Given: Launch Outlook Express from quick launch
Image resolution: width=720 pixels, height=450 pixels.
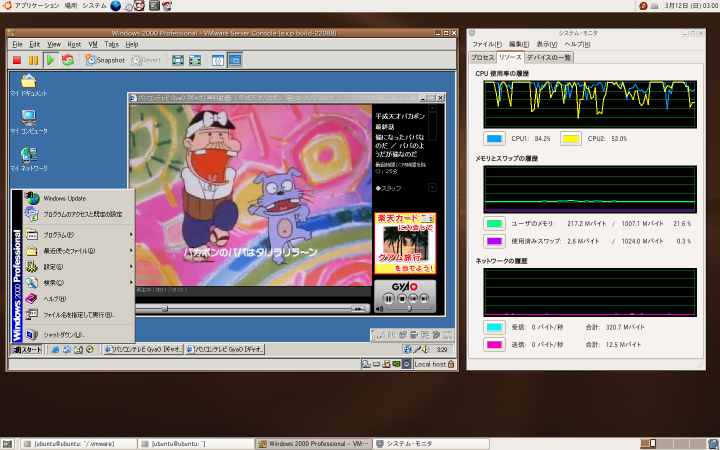Looking at the screenshot, I should point(67,350).
